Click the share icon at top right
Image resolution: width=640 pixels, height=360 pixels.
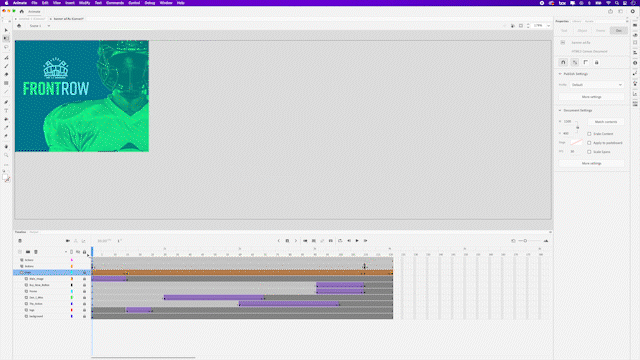pyautogui.click(x=611, y=11)
